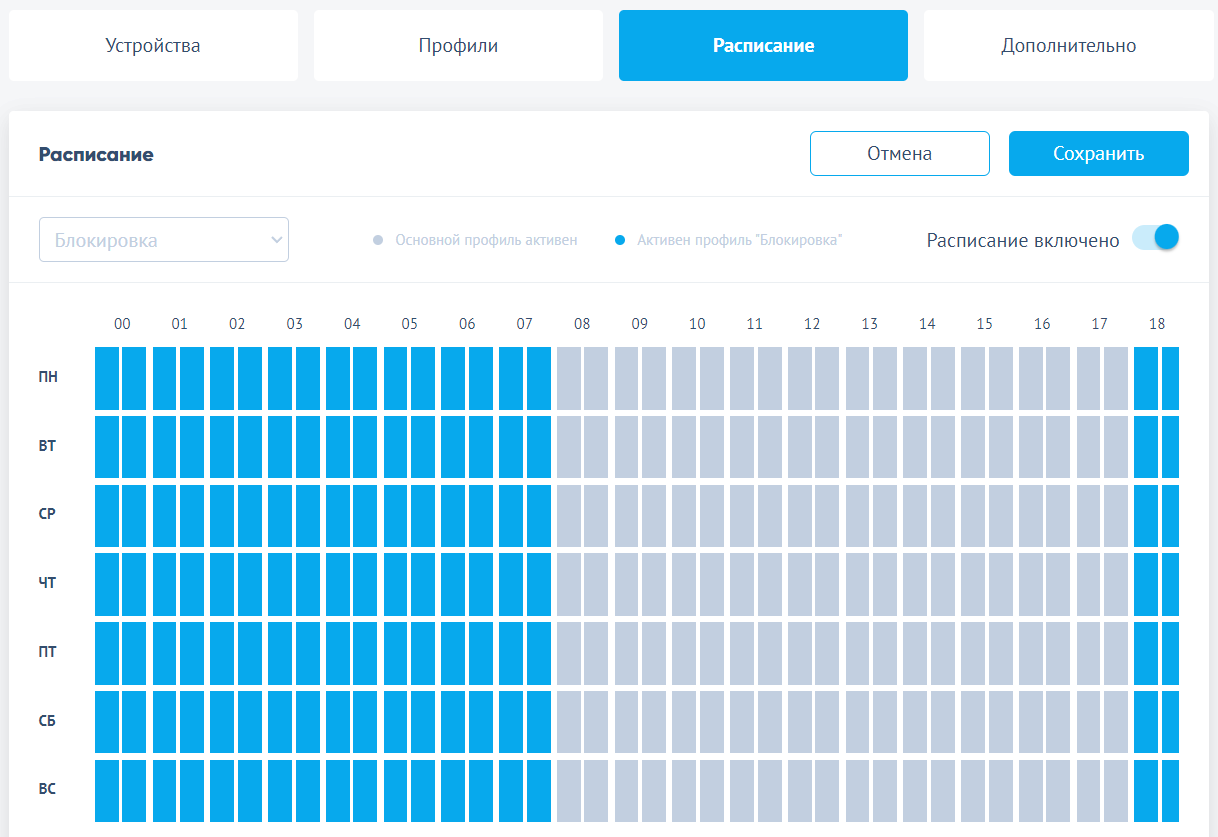Toggle ПН 08:00 first half-hour cell
Image resolution: width=1218 pixels, height=837 pixels.
[x=568, y=378]
